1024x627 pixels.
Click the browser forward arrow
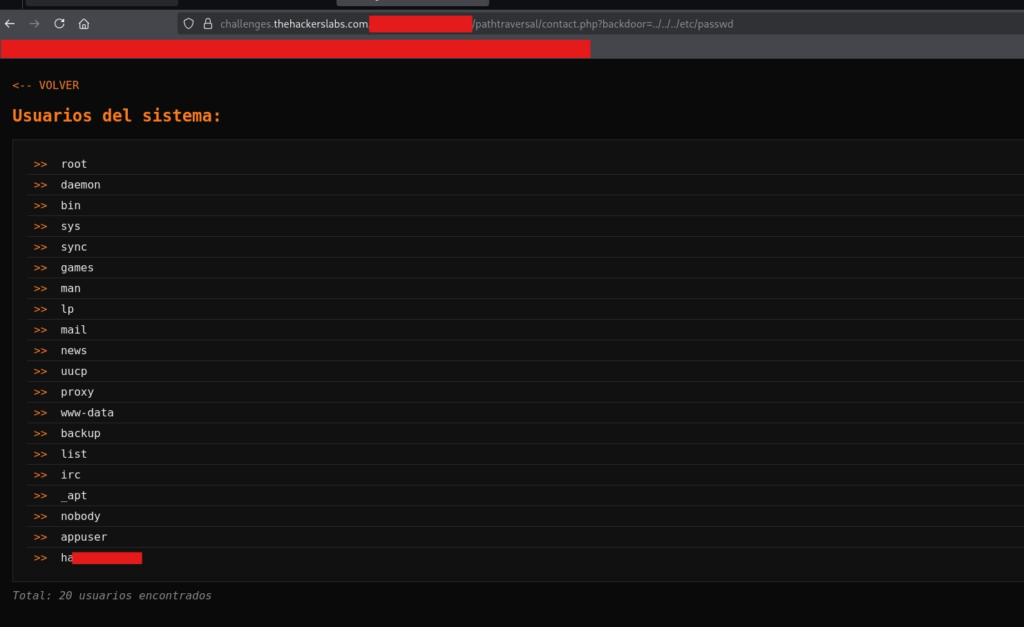(x=34, y=23)
